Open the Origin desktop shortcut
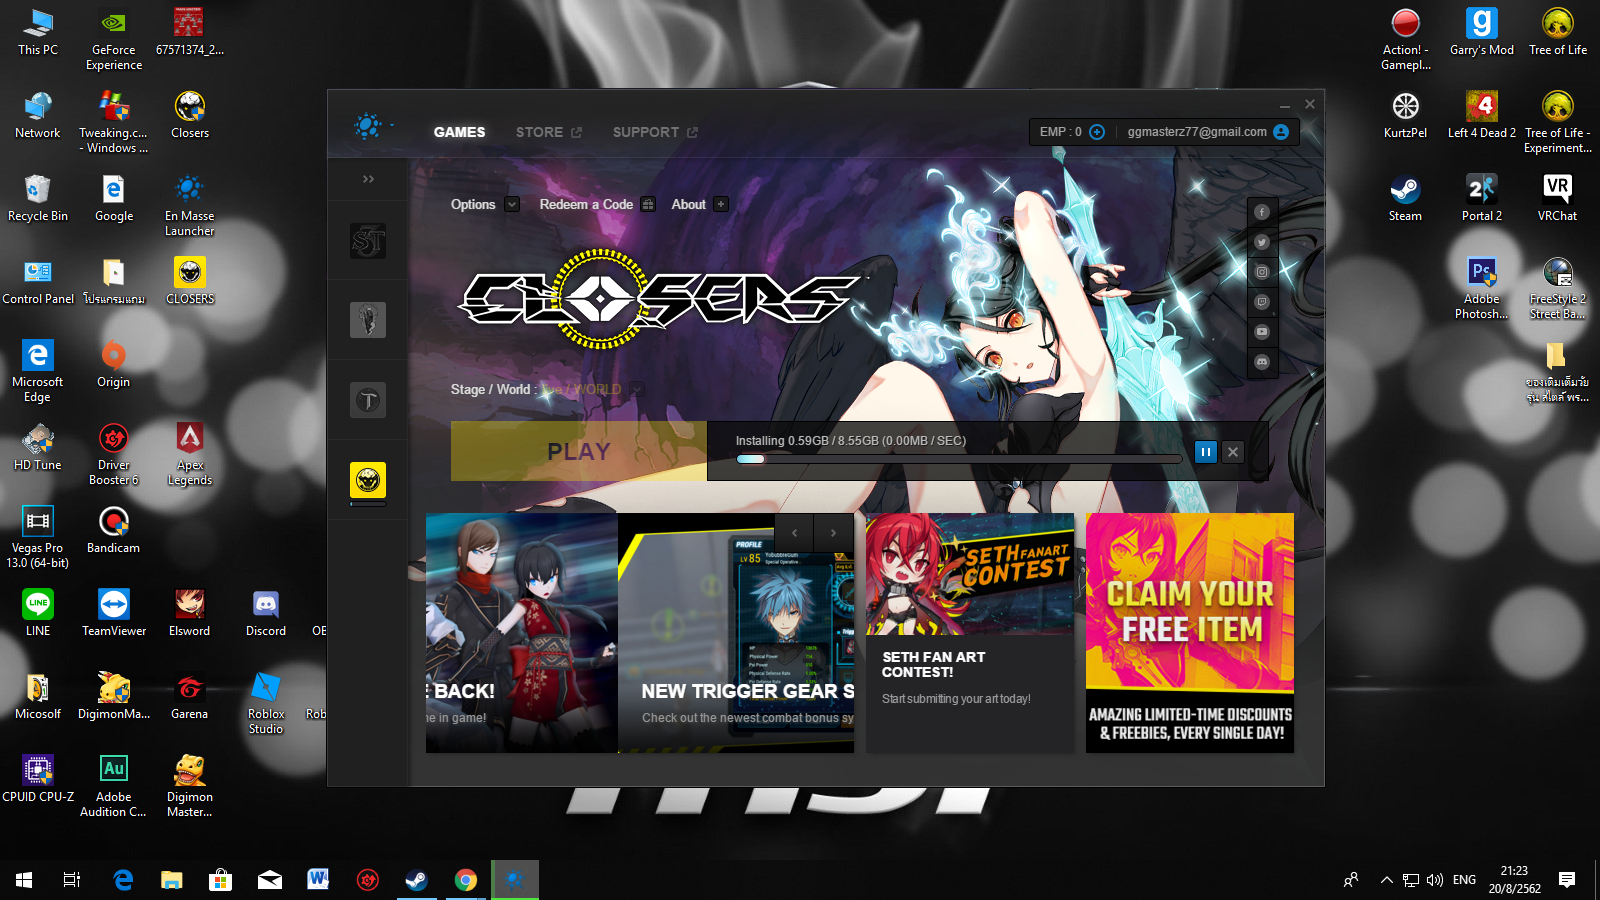 click(114, 364)
